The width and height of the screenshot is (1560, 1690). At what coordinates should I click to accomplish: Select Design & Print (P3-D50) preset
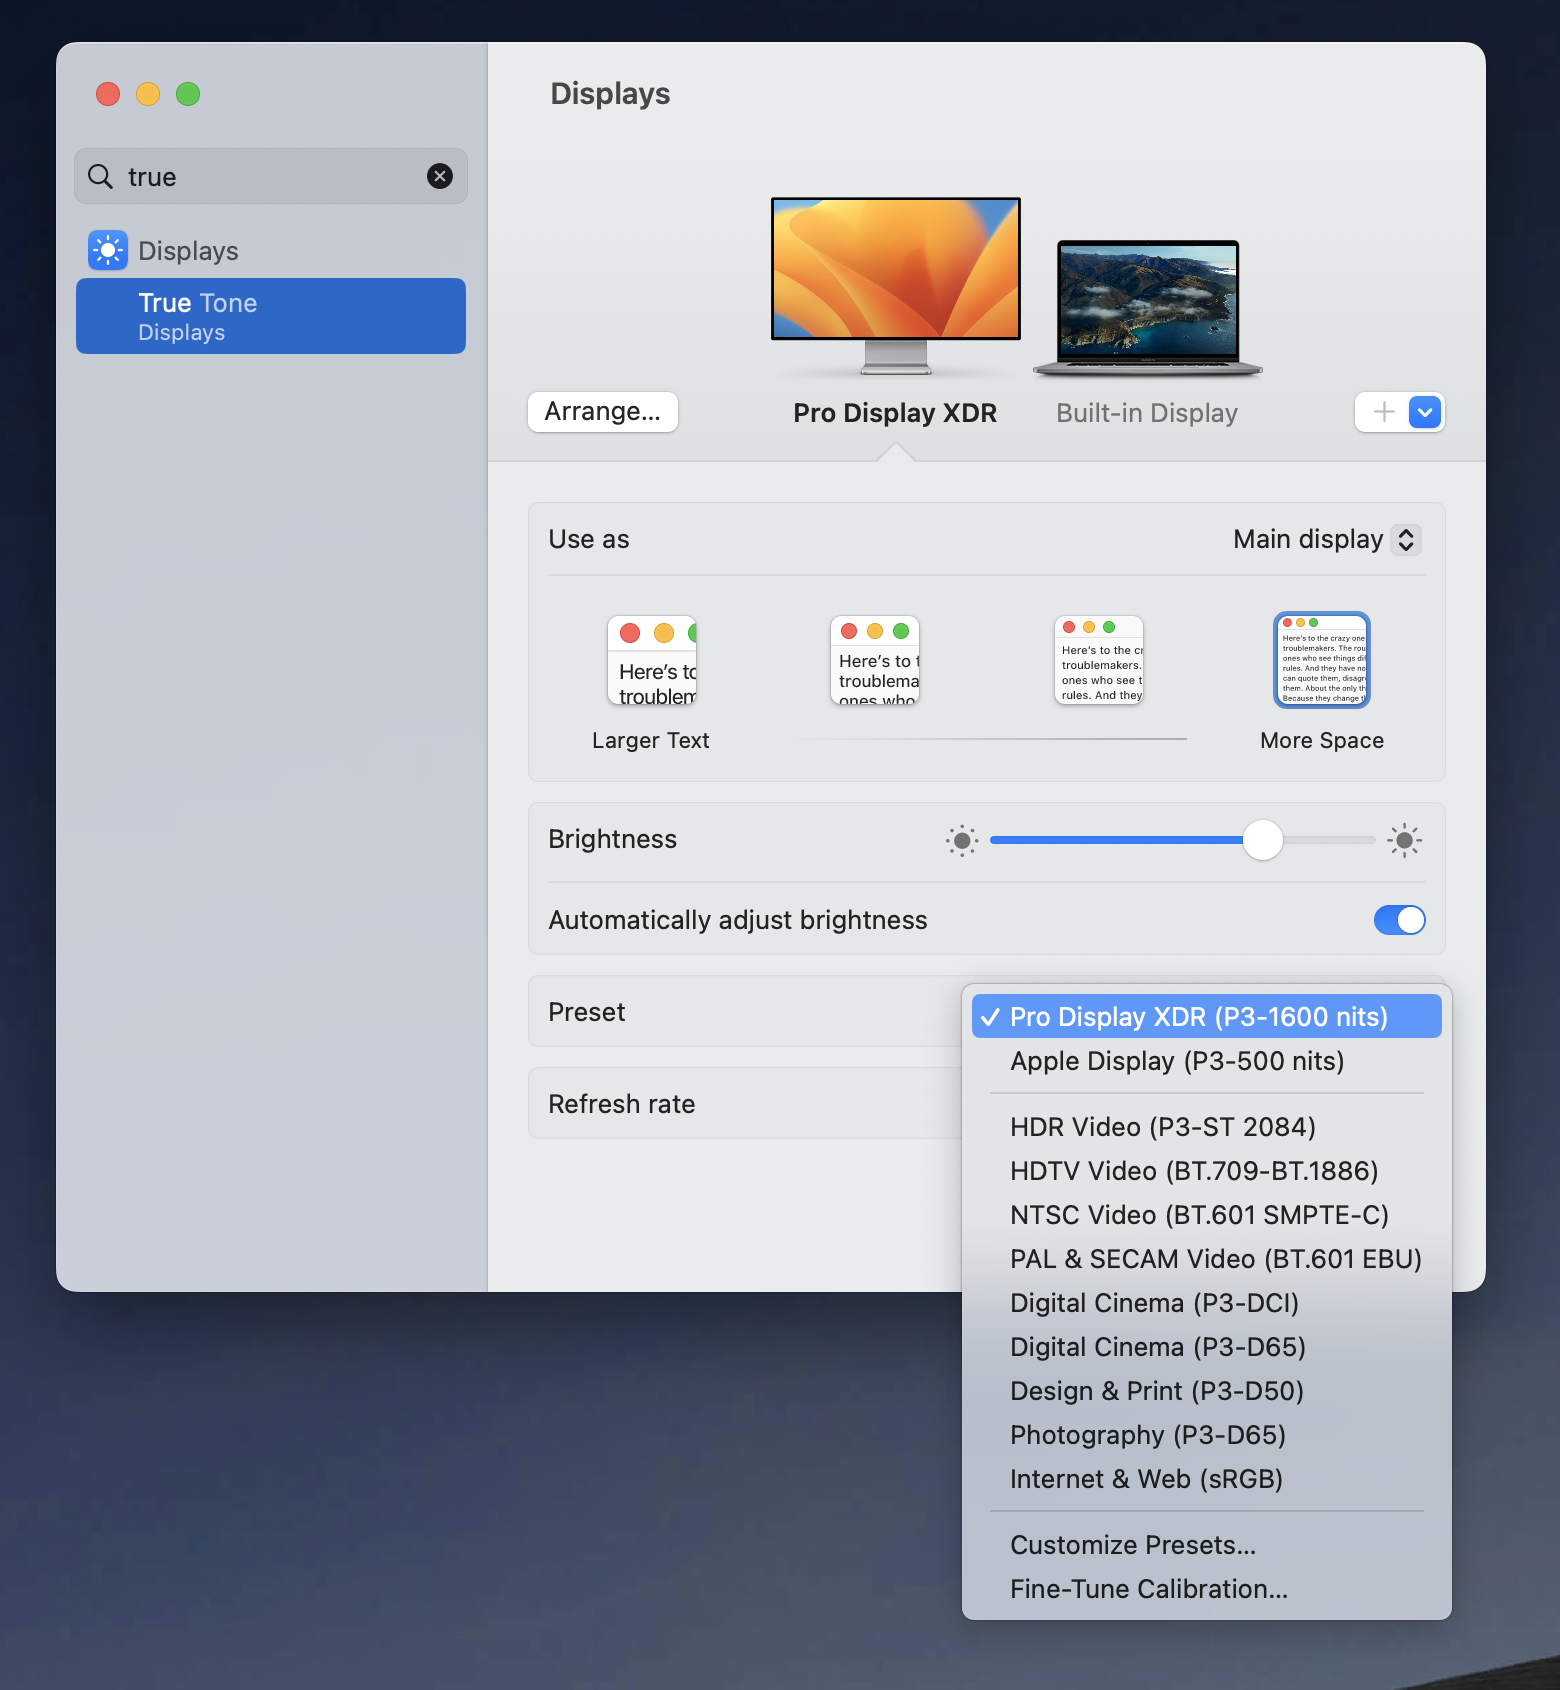1207,1391
